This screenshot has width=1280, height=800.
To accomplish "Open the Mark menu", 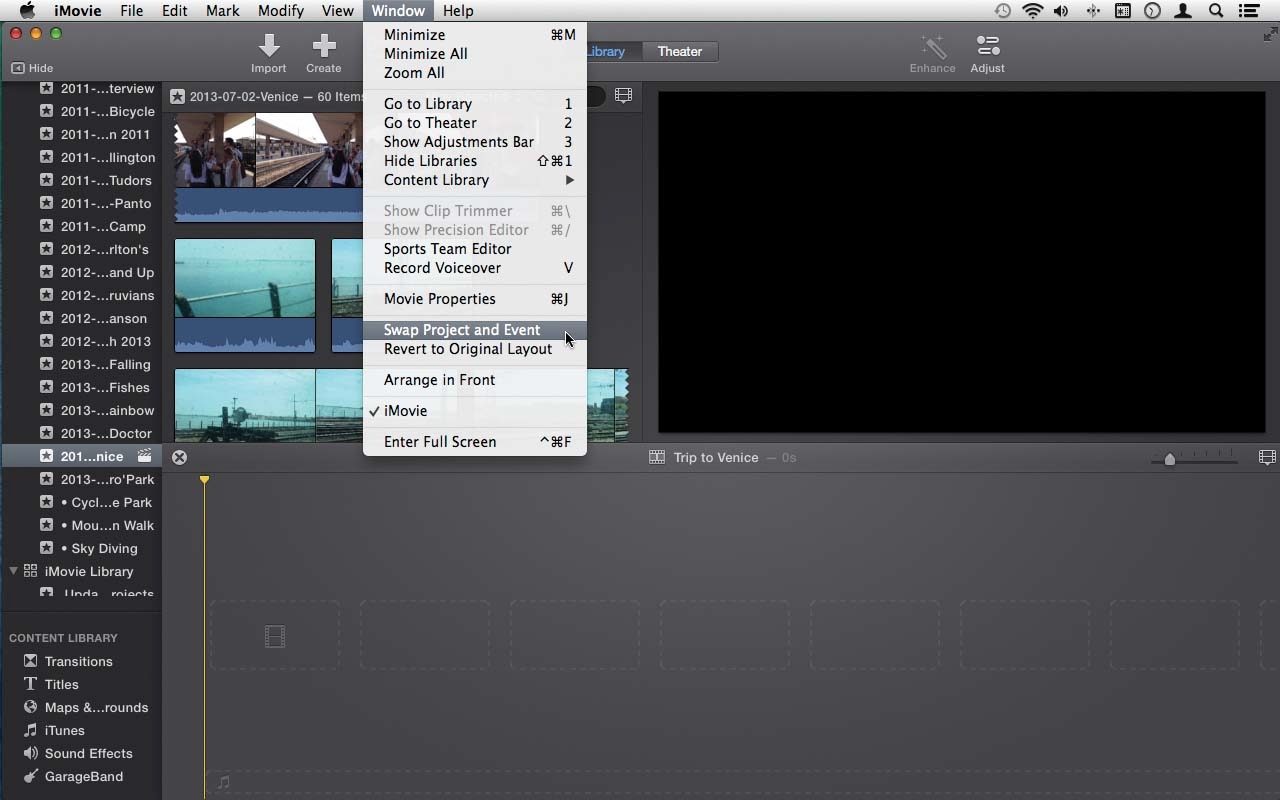I will coord(222,11).
